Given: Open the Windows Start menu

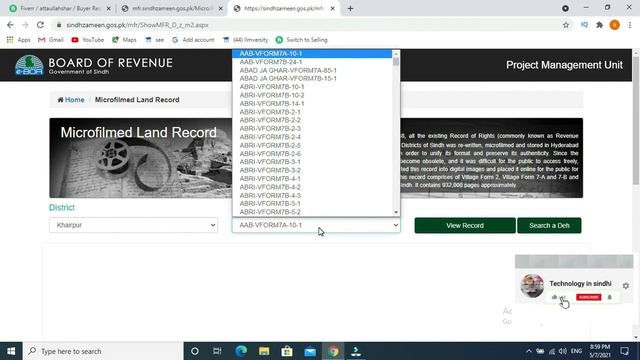Looking at the screenshot, I should [x=11, y=351].
